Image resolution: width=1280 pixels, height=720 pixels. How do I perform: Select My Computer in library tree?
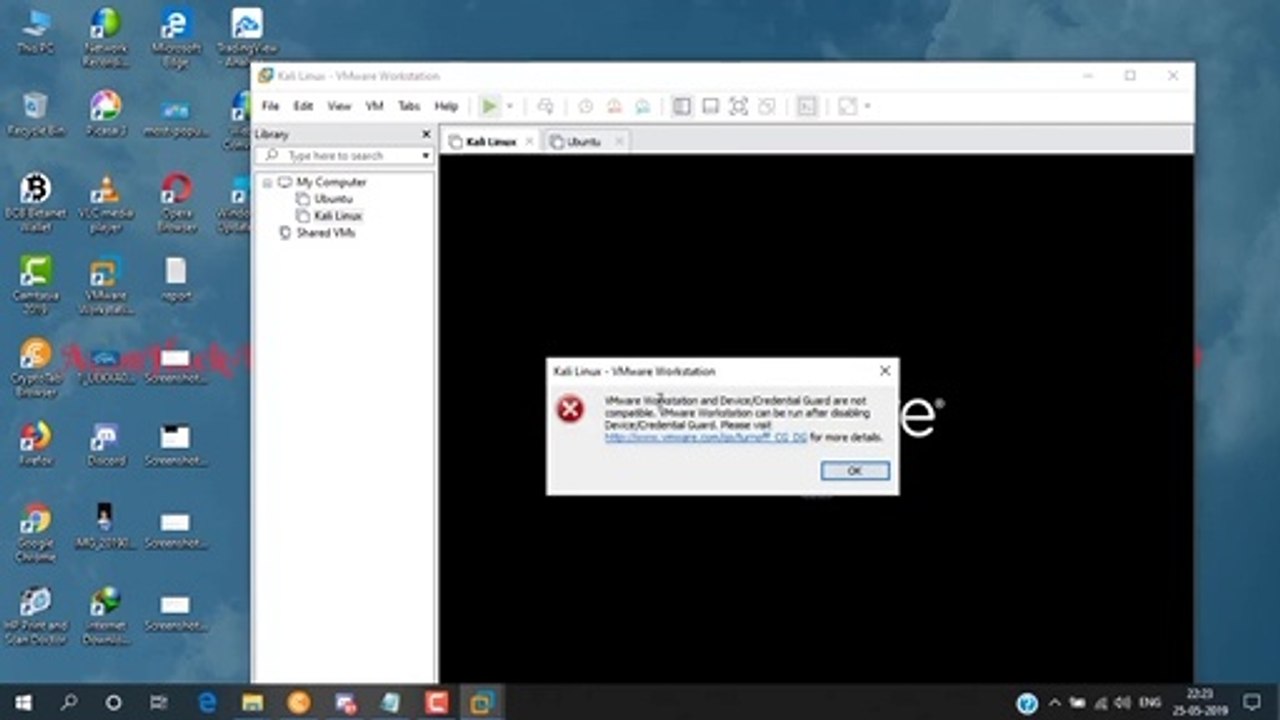click(331, 182)
